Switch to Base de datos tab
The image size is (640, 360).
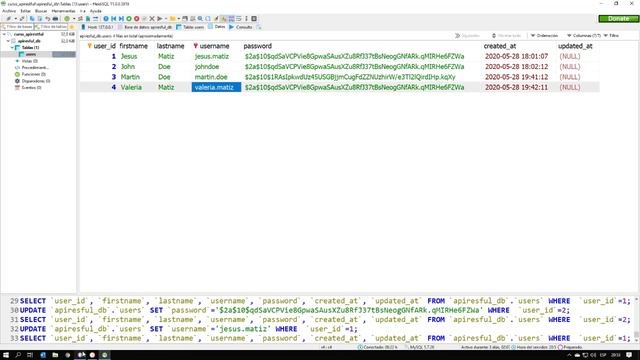[145, 27]
